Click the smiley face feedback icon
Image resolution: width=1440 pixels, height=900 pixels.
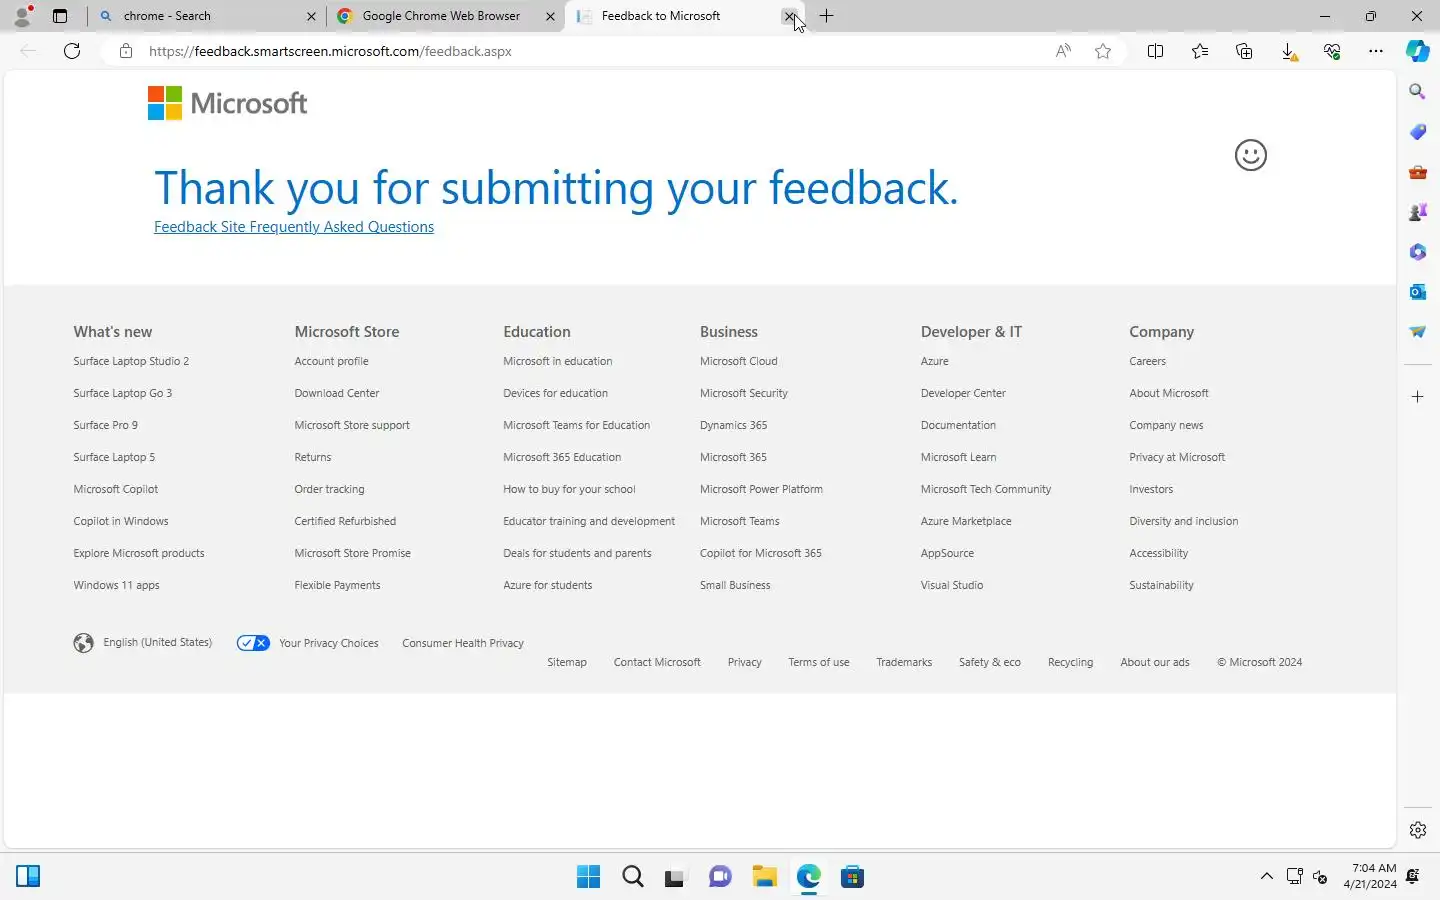click(x=1250, y=155)
